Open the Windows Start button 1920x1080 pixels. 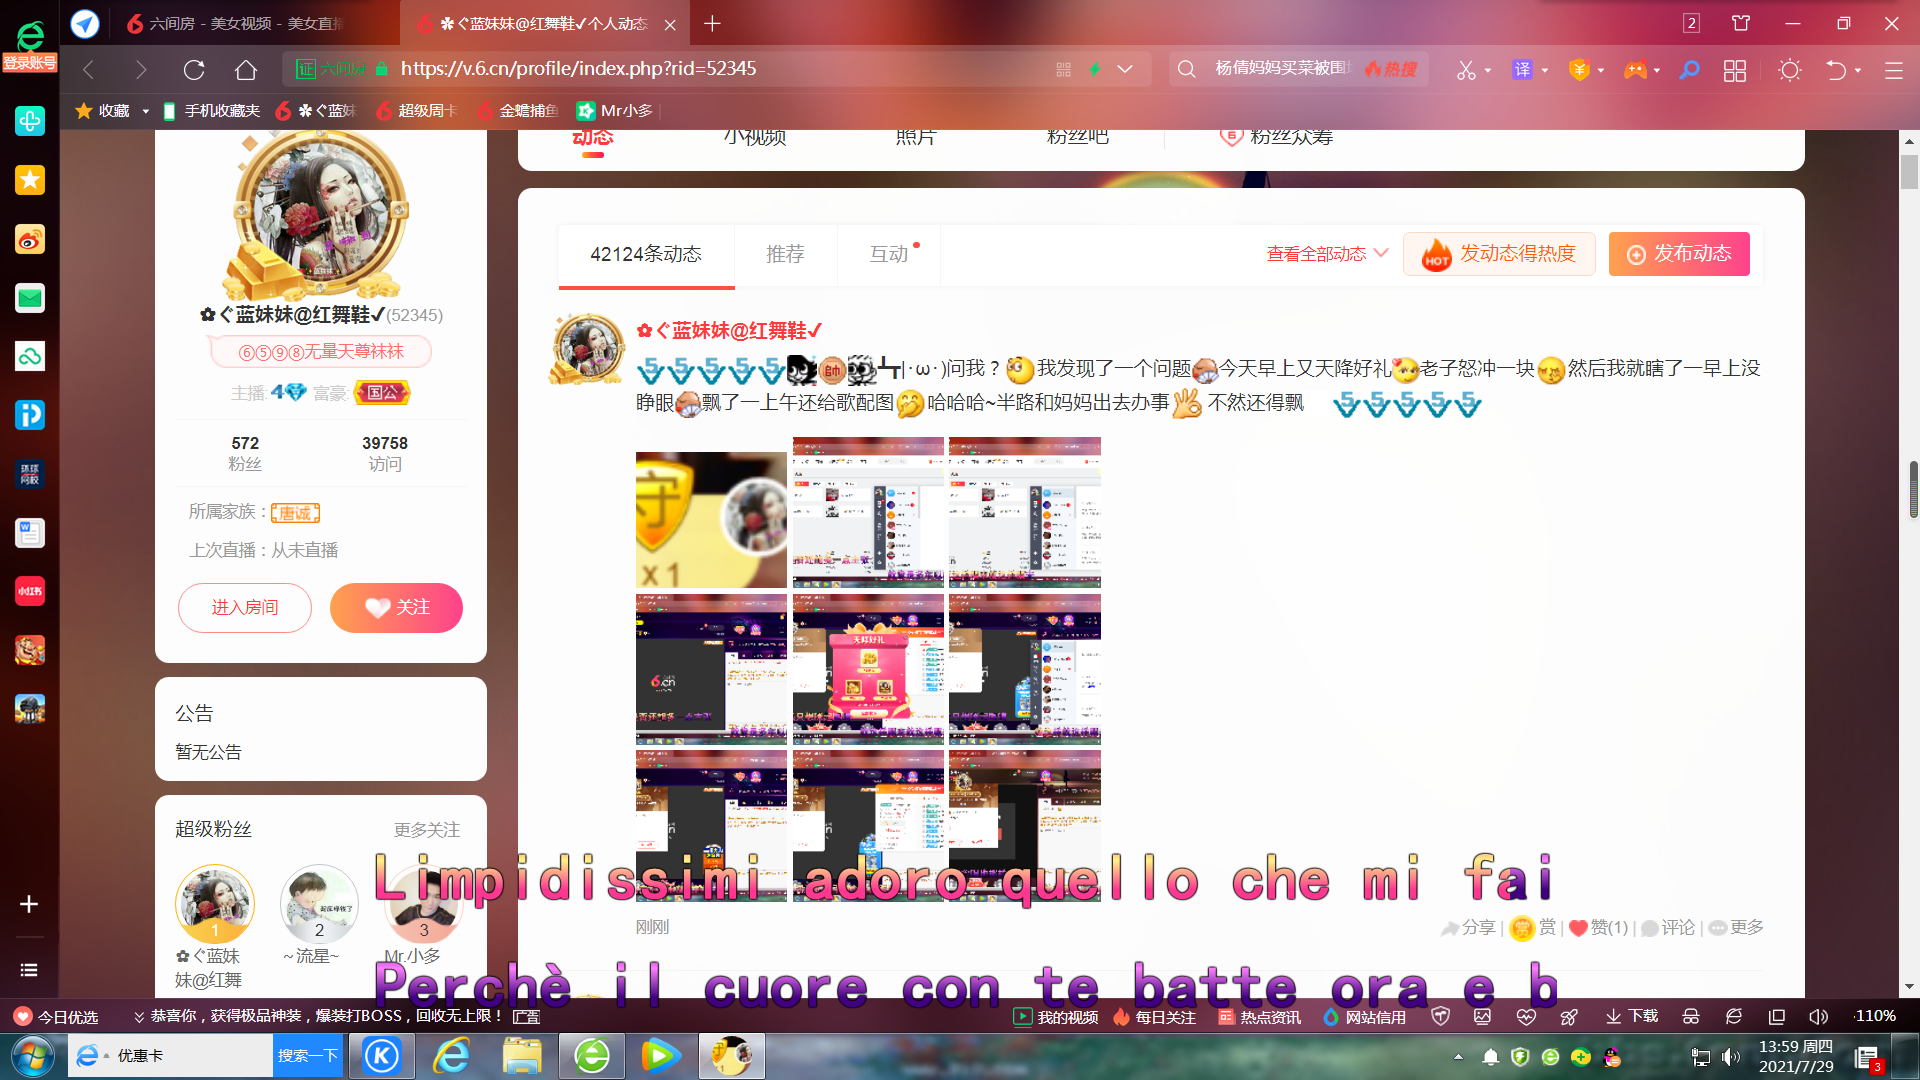(32, 1056)
